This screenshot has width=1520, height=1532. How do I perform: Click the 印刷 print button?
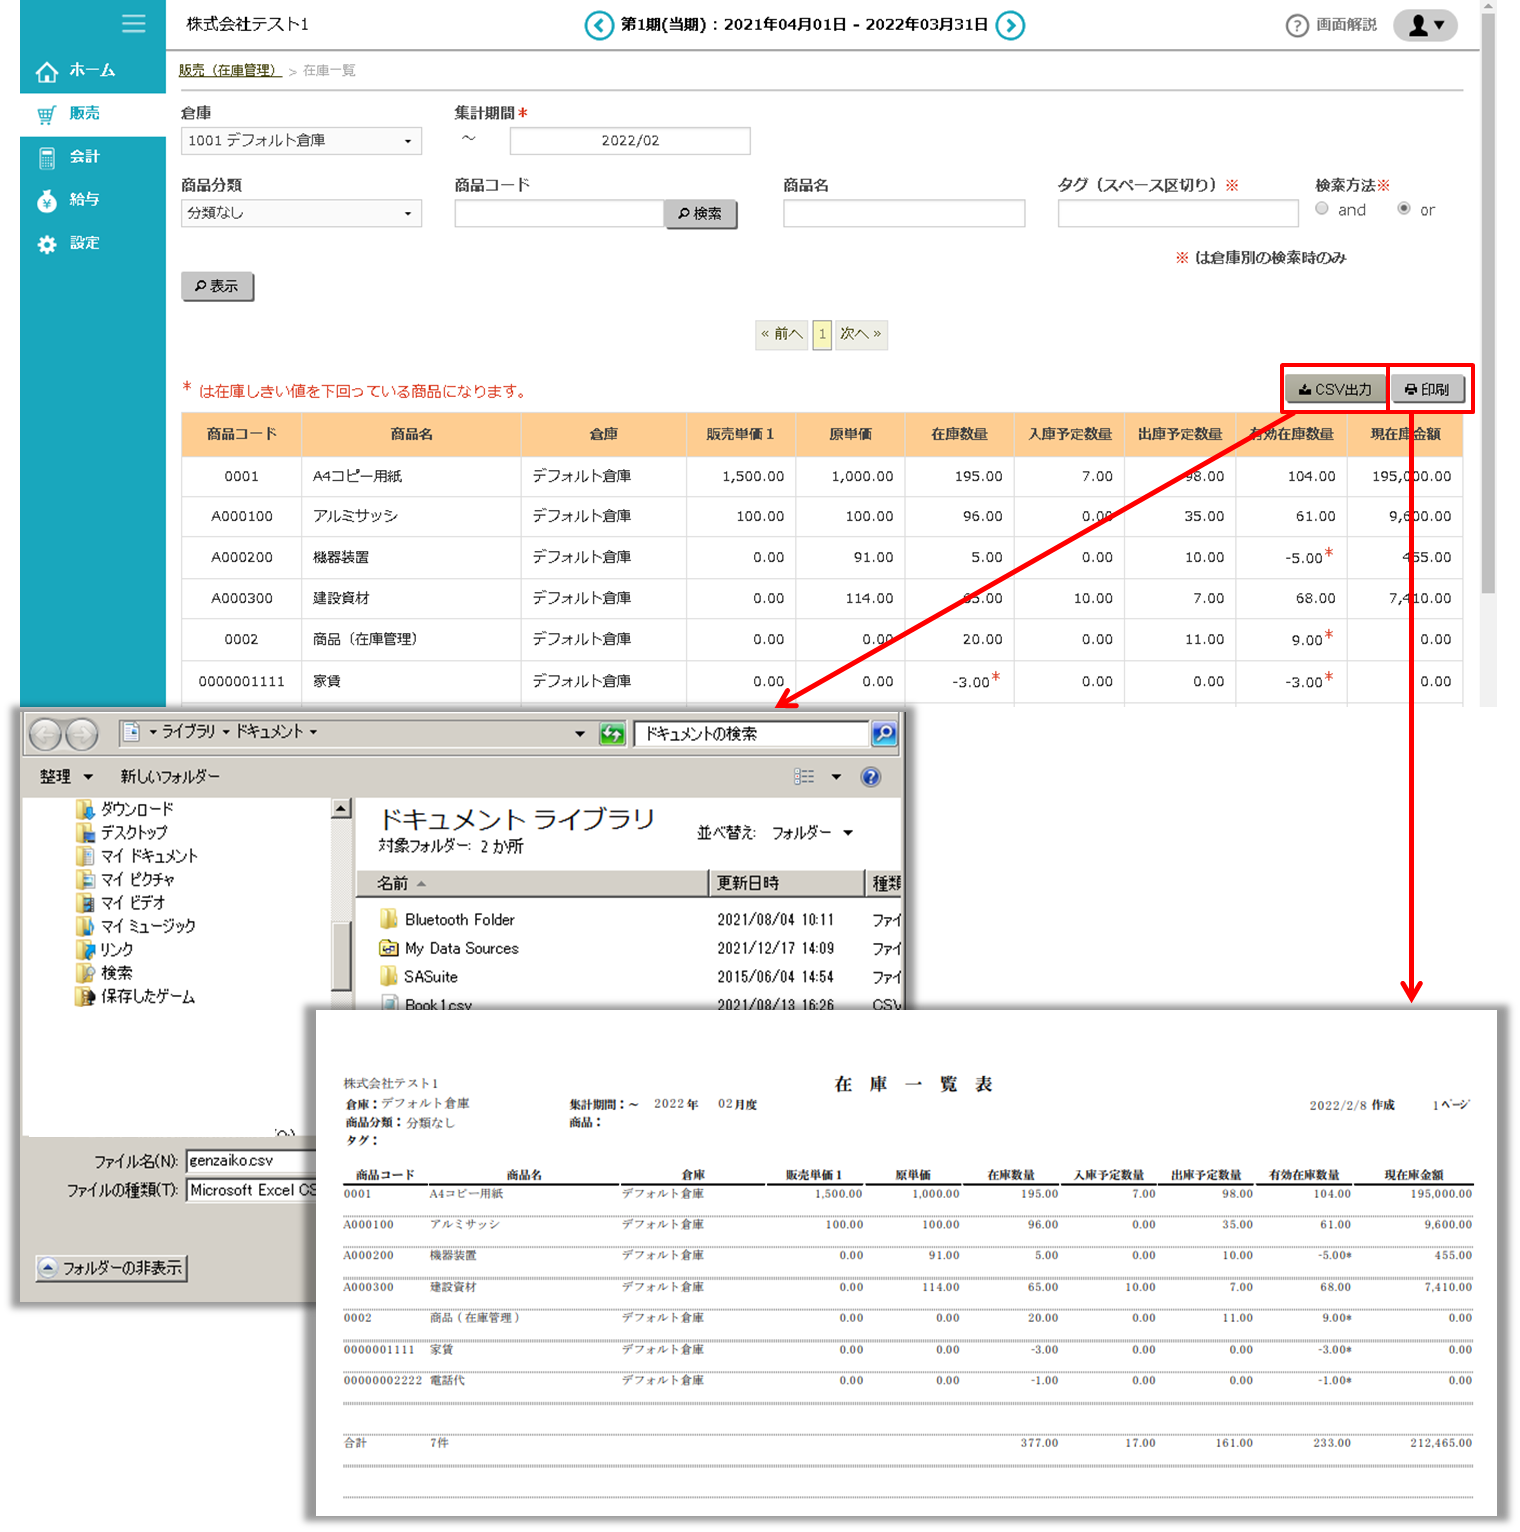(x=1427, y=389)
